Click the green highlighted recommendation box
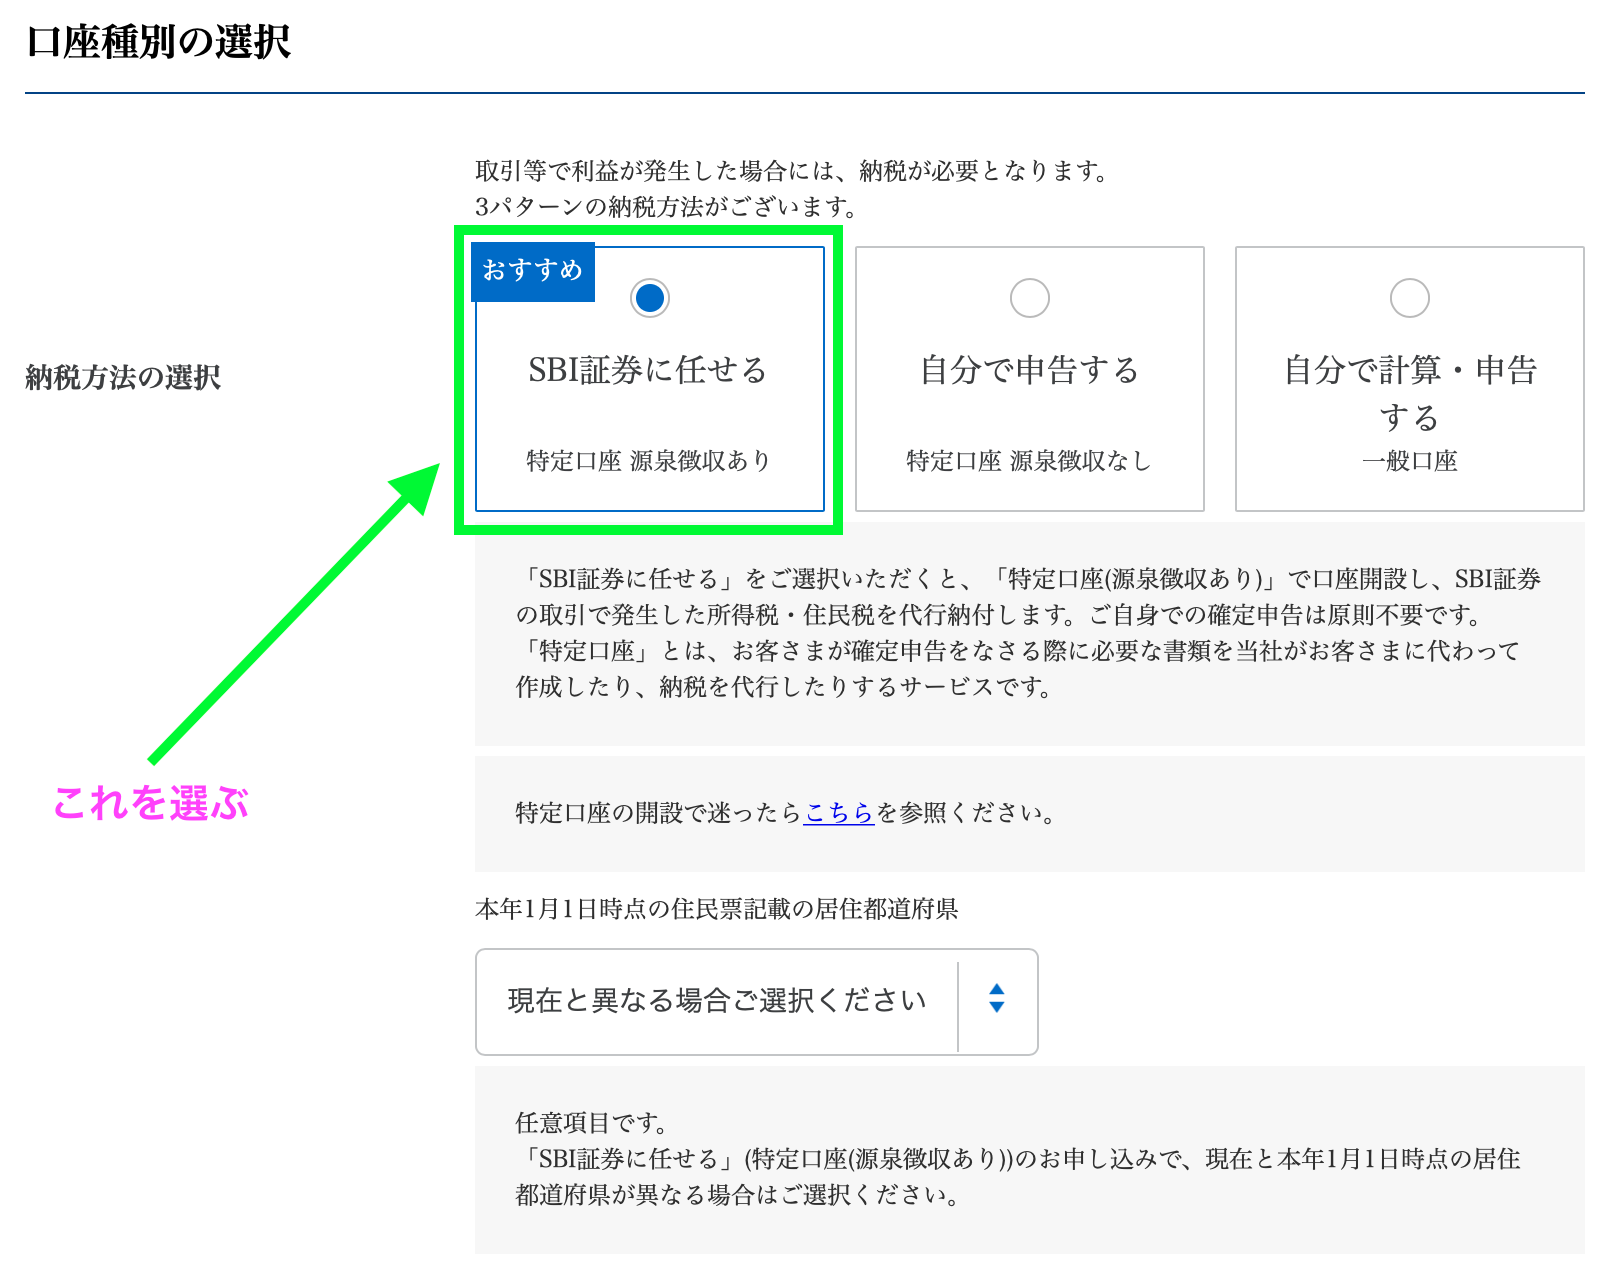Image resolution: width=1612 pixels, height=1274 pixels. point(649,380)
